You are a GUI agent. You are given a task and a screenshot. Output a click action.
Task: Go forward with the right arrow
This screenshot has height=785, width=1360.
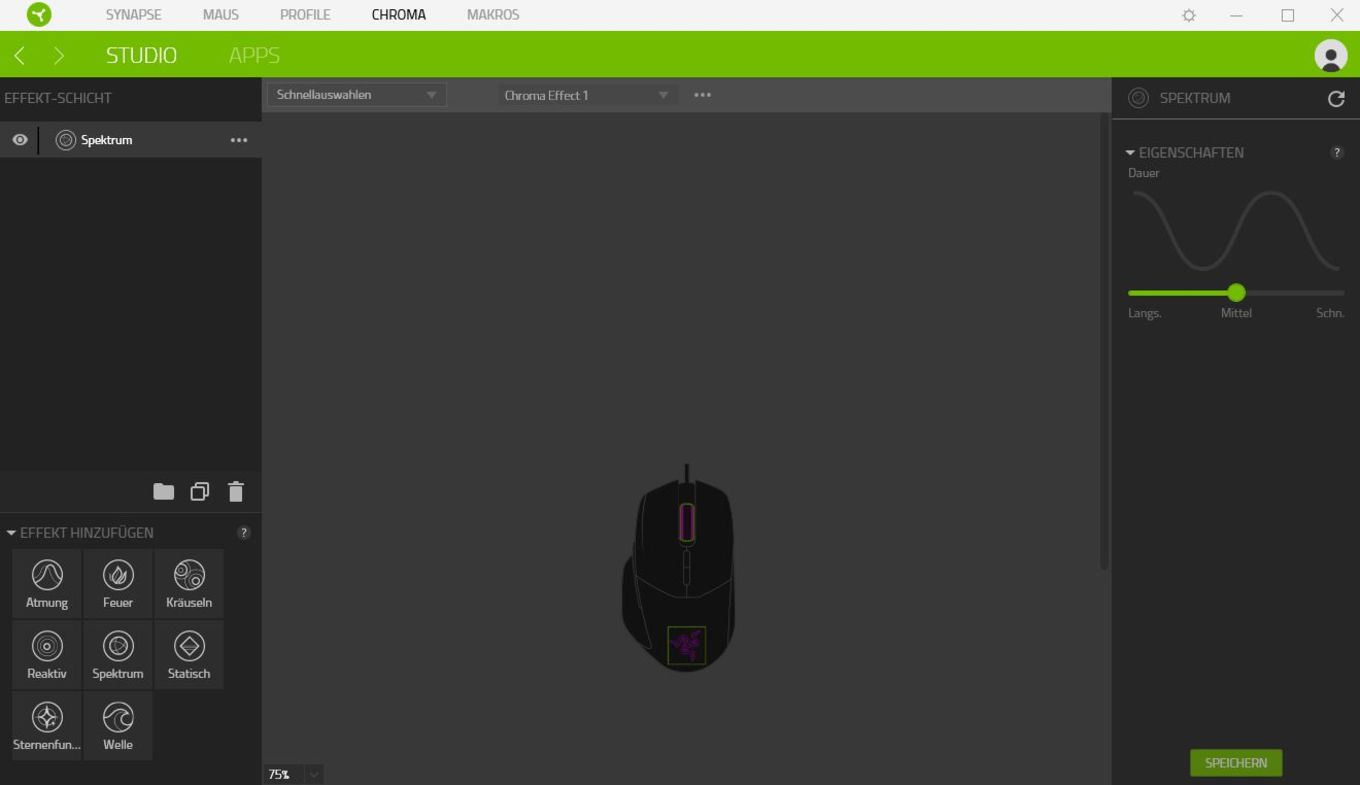(x=59, y=56)
